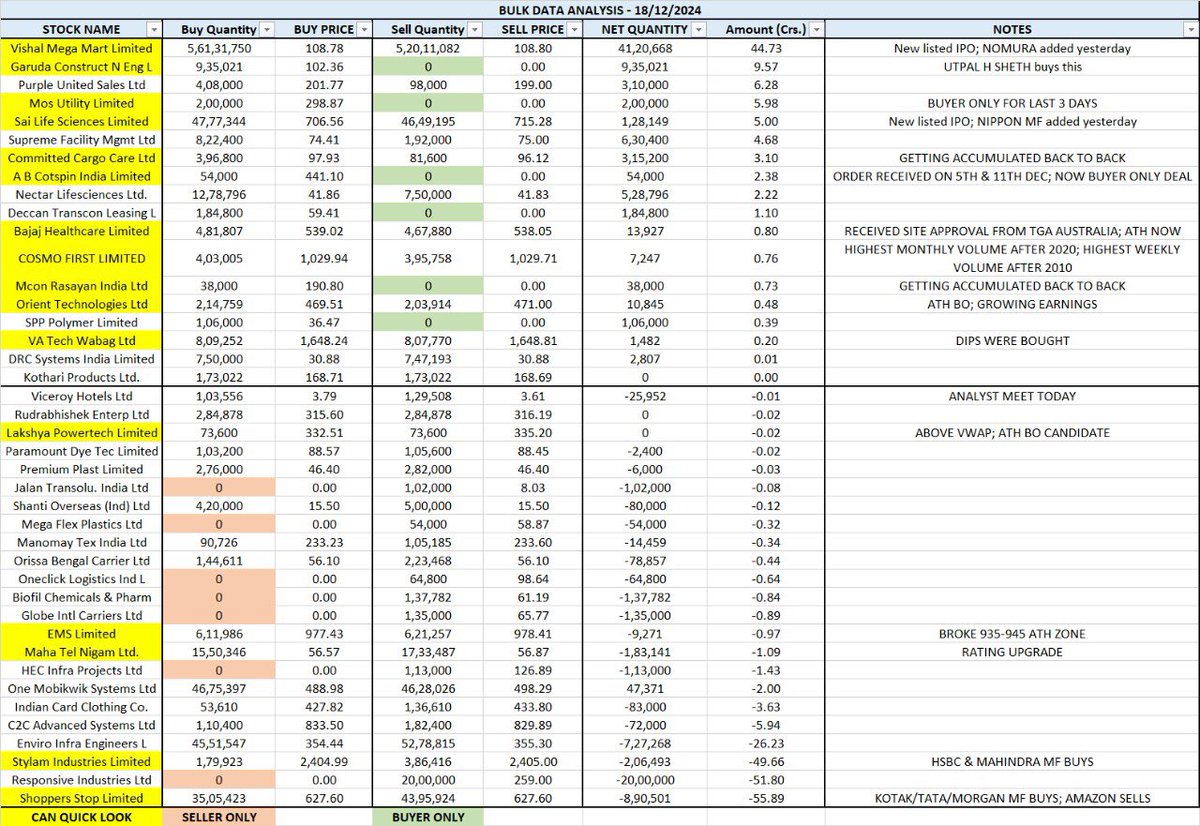
Task: Select the note HSBC & MAHINDRA MF BUYS
Action: point(1011,762)
